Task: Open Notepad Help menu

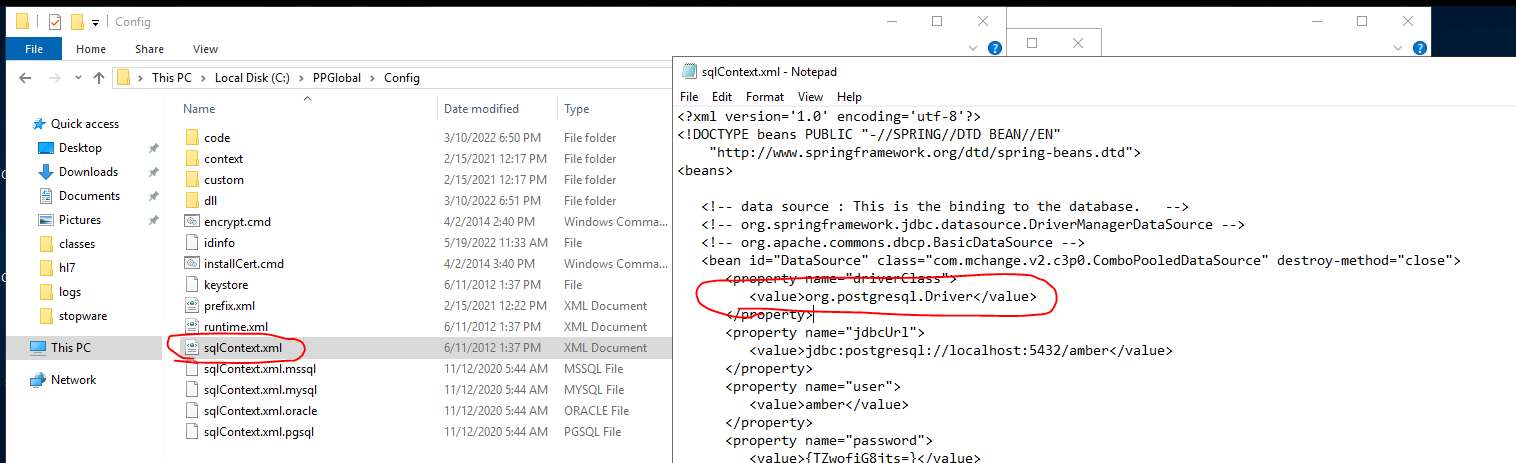Action: 850,97
